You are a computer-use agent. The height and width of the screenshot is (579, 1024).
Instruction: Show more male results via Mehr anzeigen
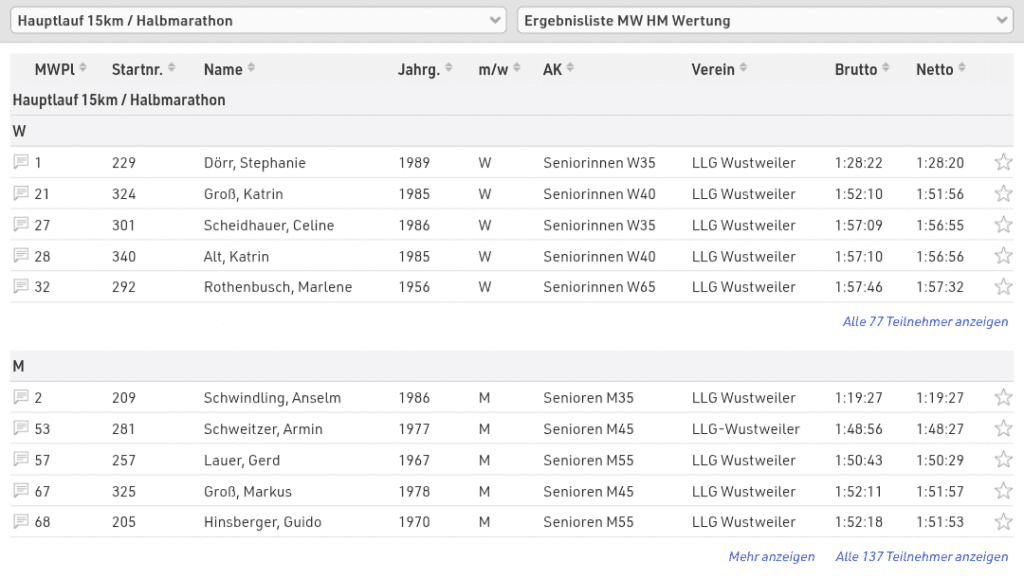point(771,557)
